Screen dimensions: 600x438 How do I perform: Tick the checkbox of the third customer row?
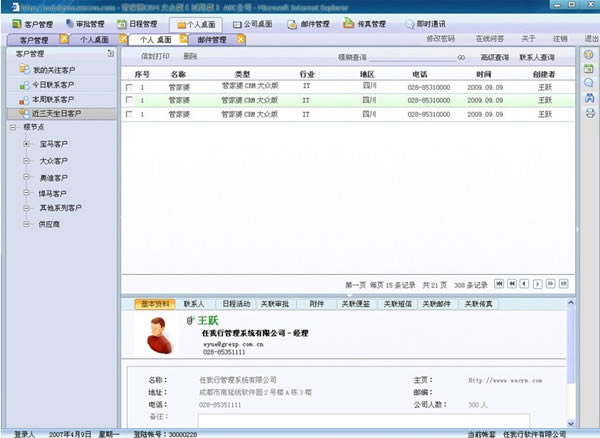pos(128,115)
